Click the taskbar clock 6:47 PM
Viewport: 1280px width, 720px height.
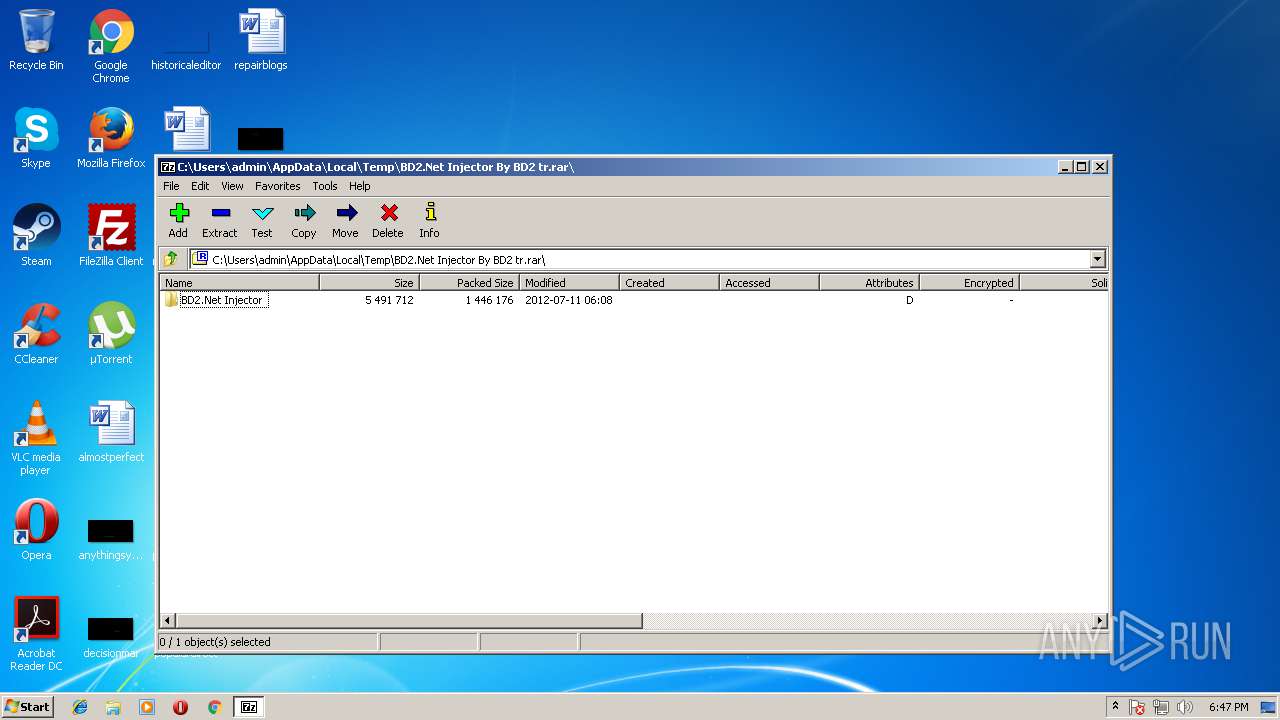pos(1228,707)
